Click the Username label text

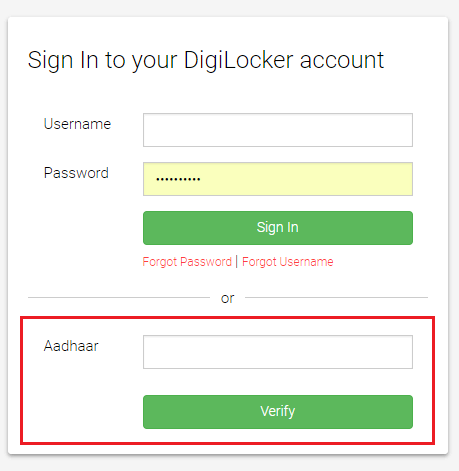pos(77,124)
